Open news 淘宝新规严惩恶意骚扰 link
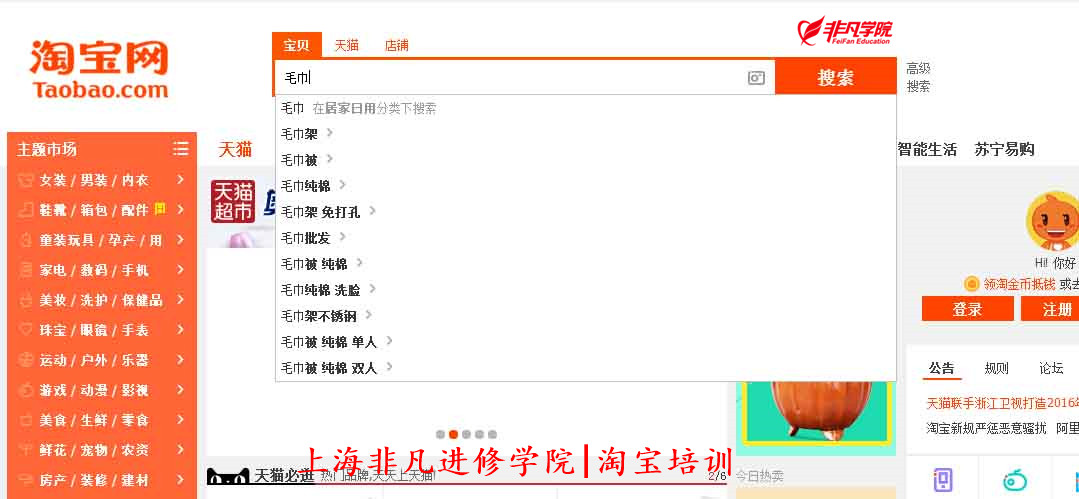 click(x=986, y=428)
